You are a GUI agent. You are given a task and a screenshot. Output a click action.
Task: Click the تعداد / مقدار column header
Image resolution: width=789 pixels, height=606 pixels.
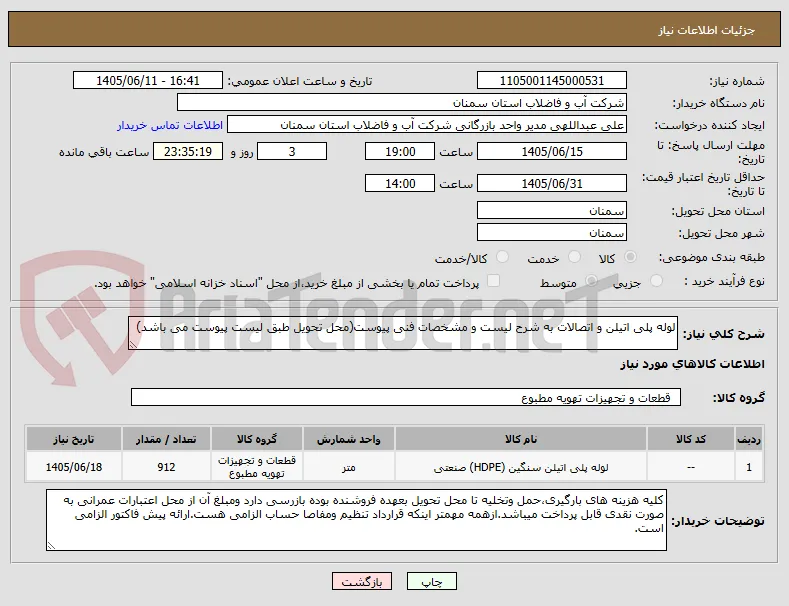point(166,439)
